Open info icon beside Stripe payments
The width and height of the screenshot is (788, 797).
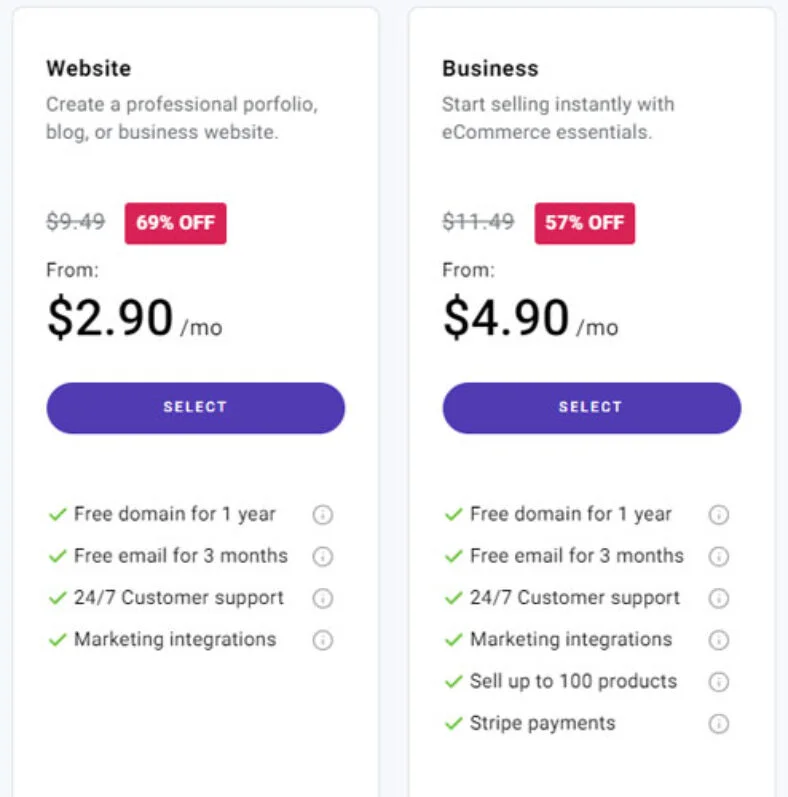pos(718,723)
